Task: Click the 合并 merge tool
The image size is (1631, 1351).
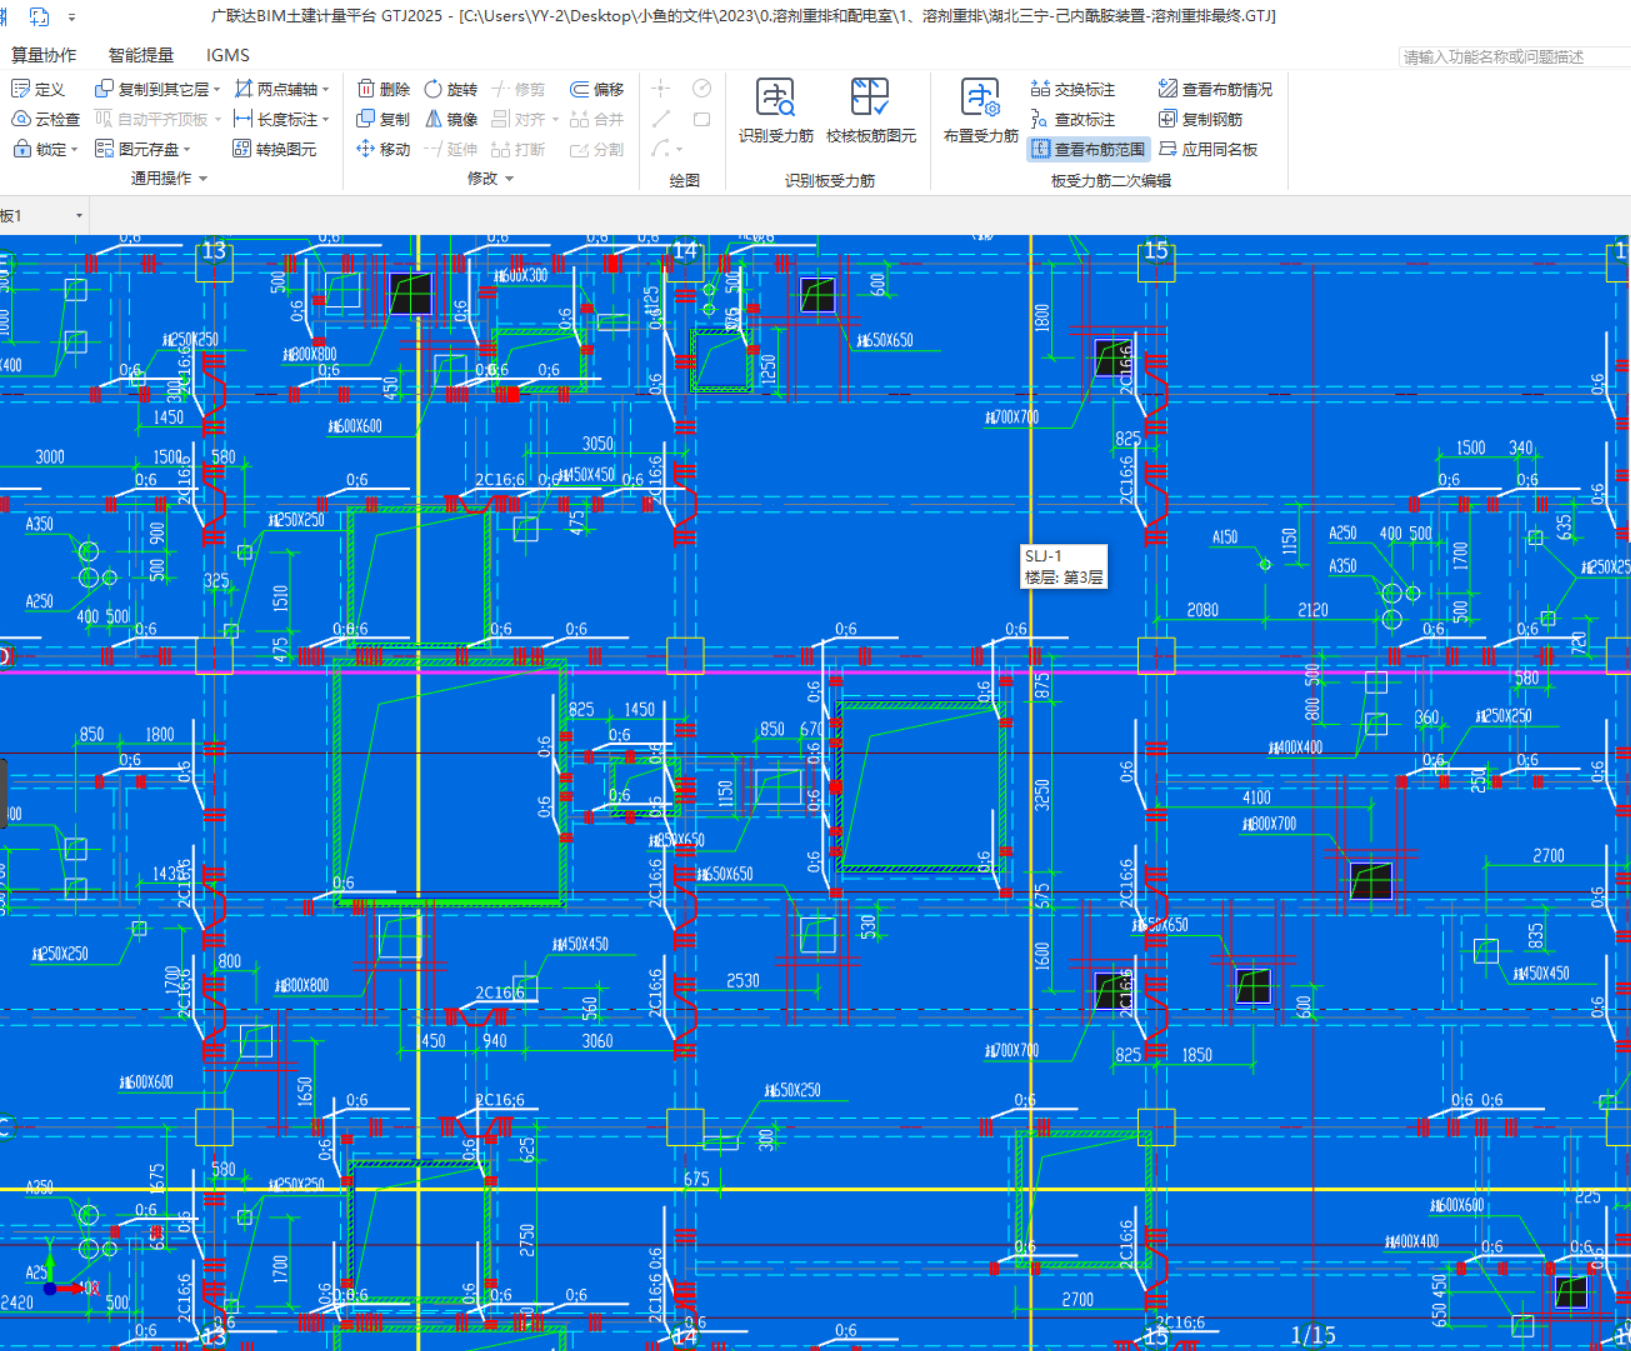Action: coord(597,119)
